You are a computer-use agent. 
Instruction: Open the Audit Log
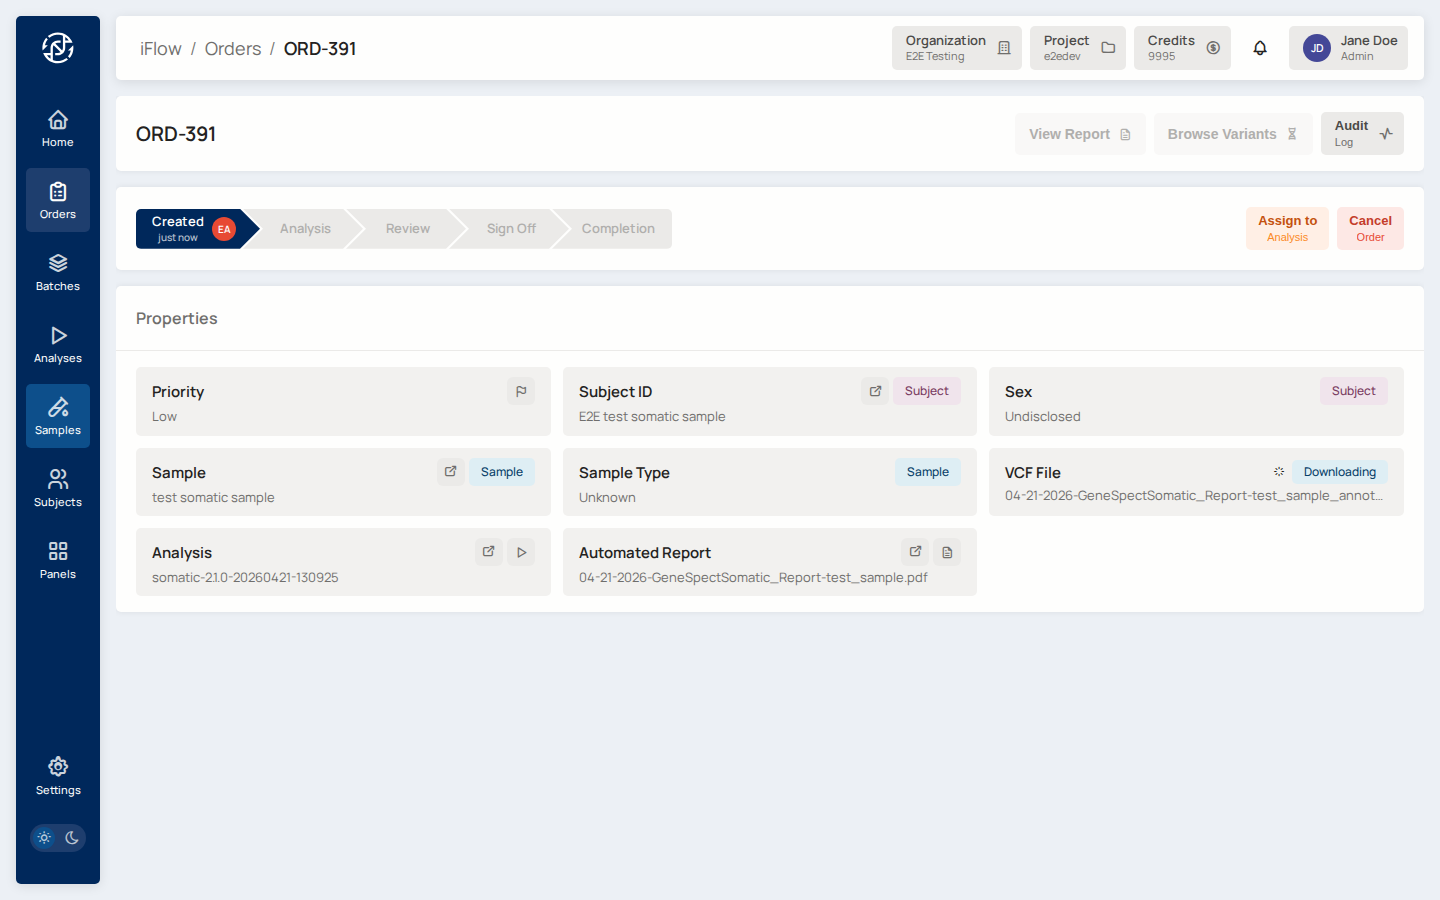(1362, 134)
